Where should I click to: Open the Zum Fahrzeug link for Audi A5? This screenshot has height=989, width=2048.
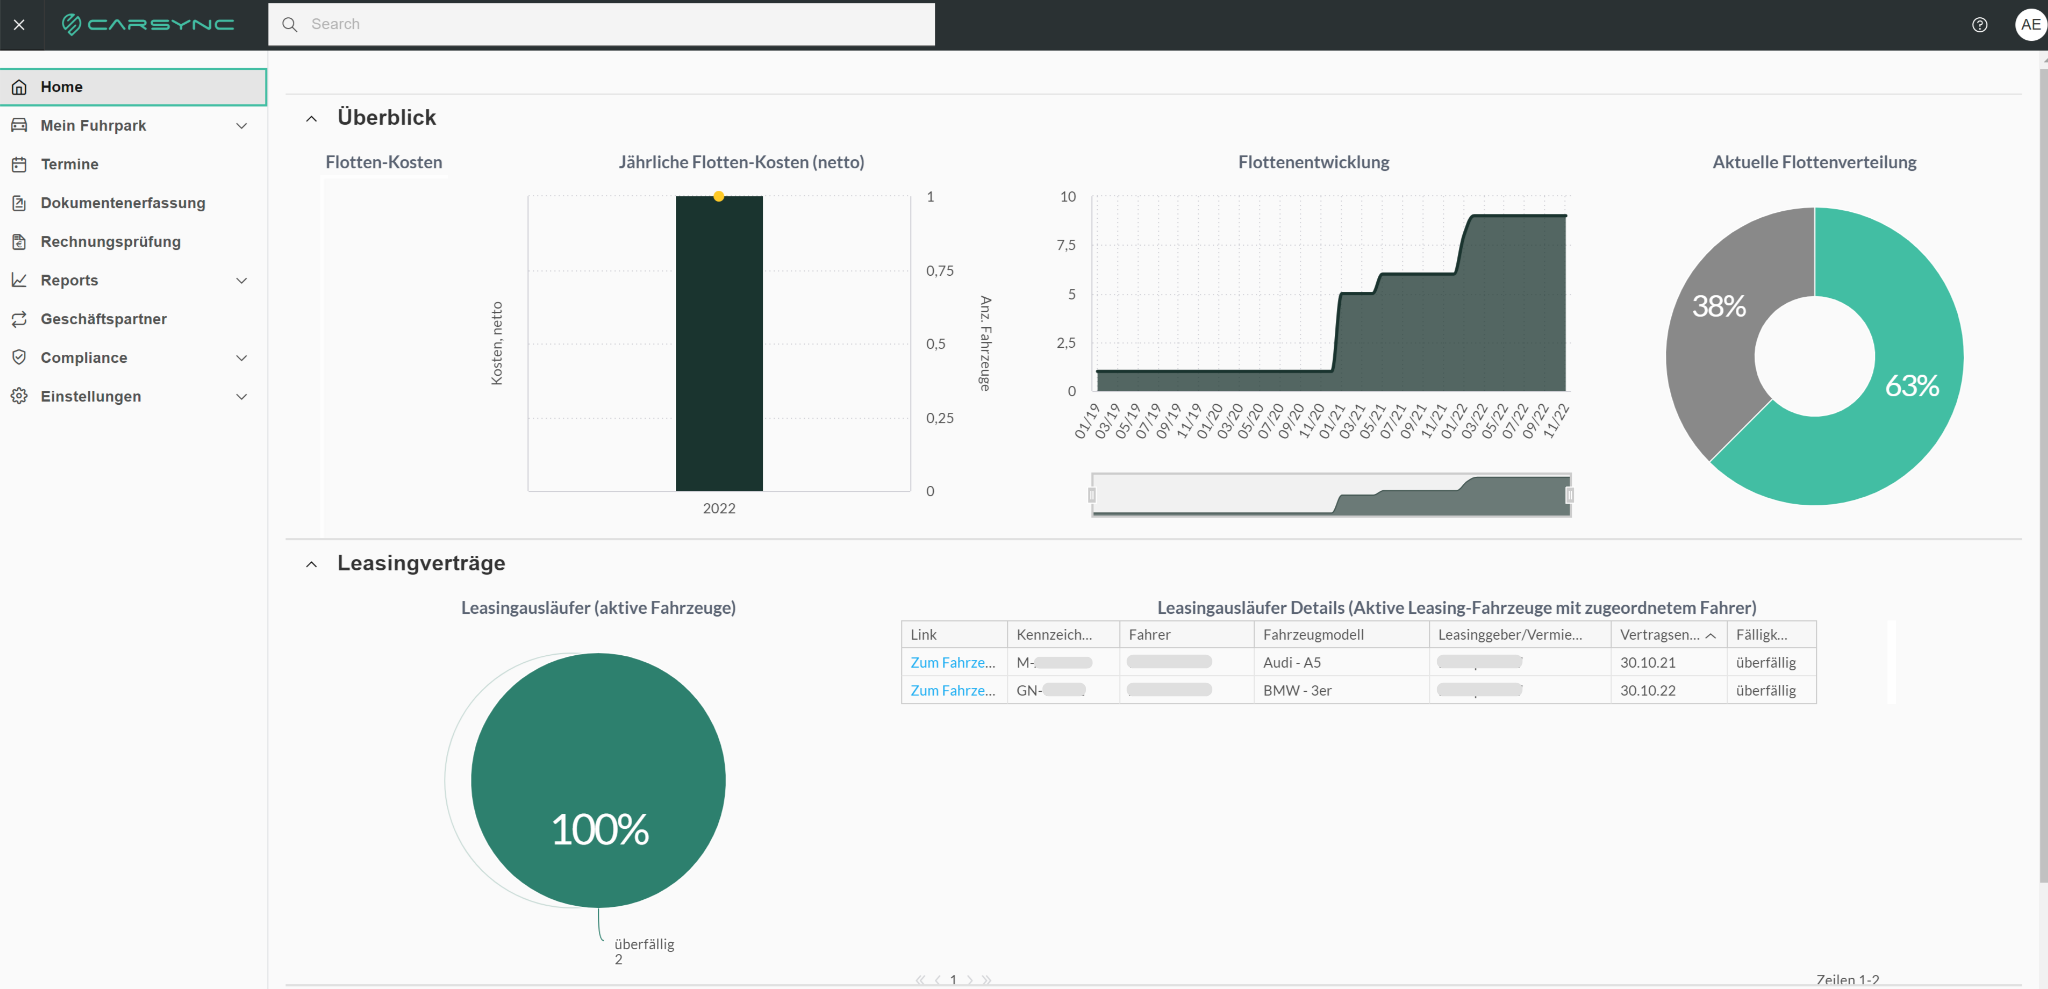point(953,662)
